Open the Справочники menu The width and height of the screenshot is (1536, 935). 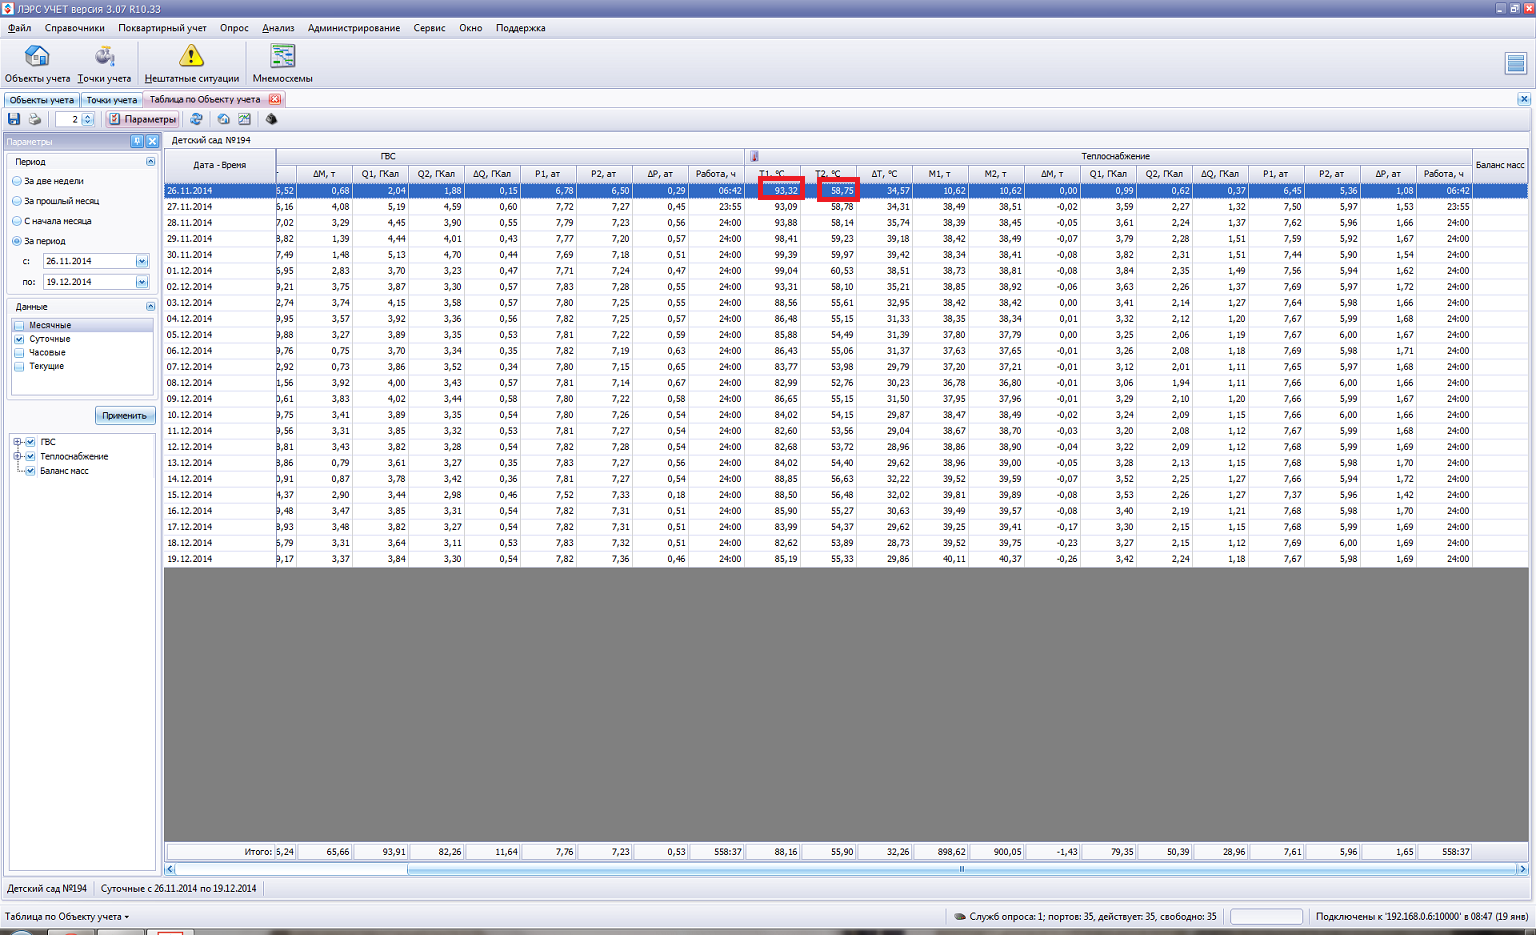74,28
